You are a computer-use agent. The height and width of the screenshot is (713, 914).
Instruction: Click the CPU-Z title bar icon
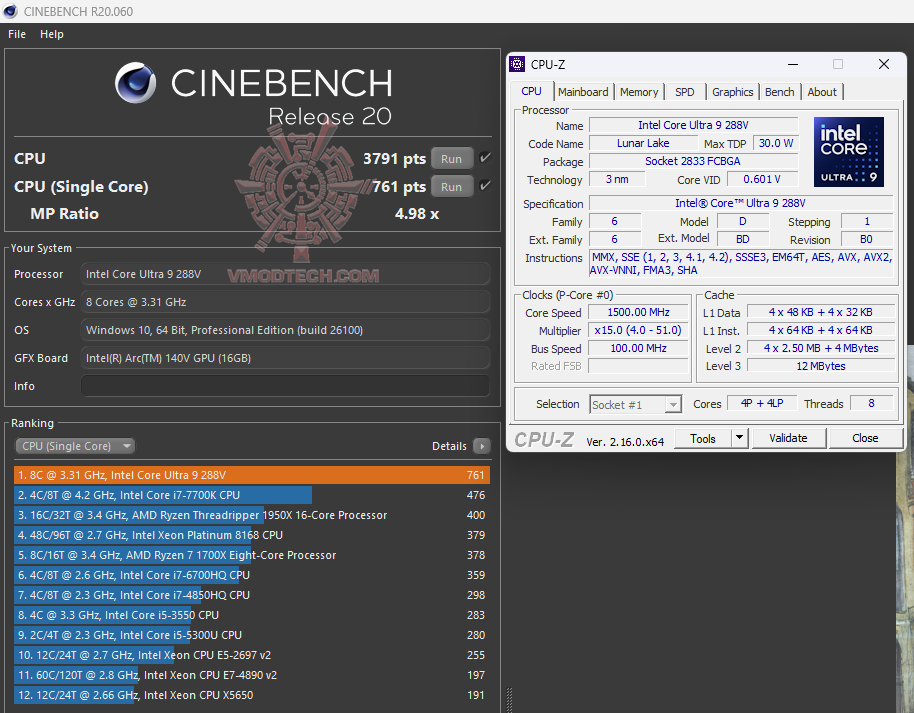click(516, 64)
